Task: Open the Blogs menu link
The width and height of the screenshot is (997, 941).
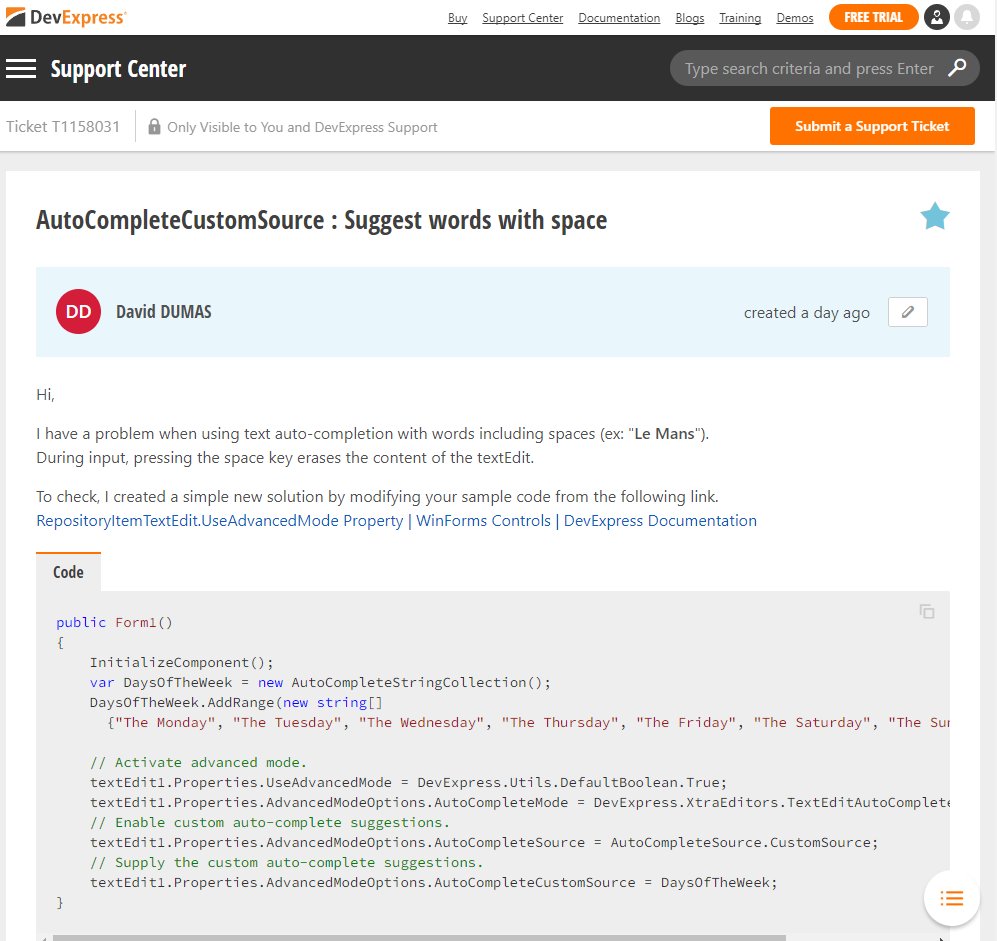Action: click(x=689, y=18)
